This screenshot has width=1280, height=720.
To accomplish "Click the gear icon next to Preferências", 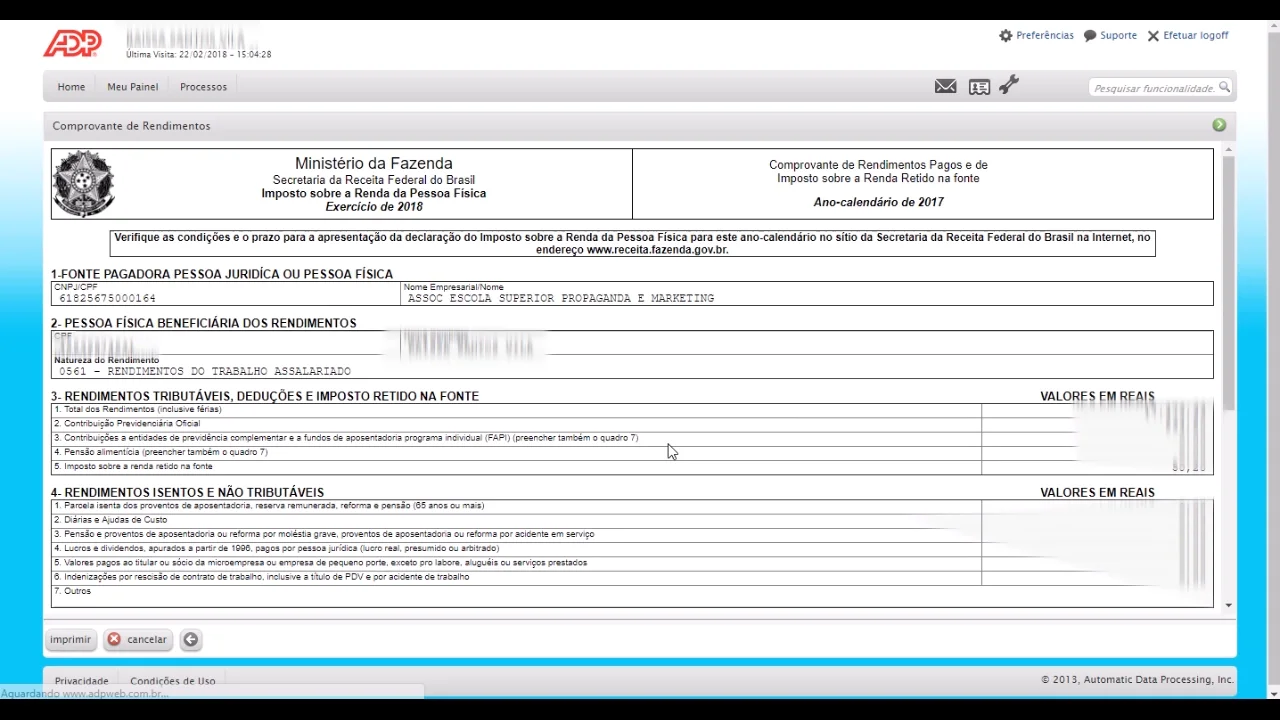I will coord(1005,35).
